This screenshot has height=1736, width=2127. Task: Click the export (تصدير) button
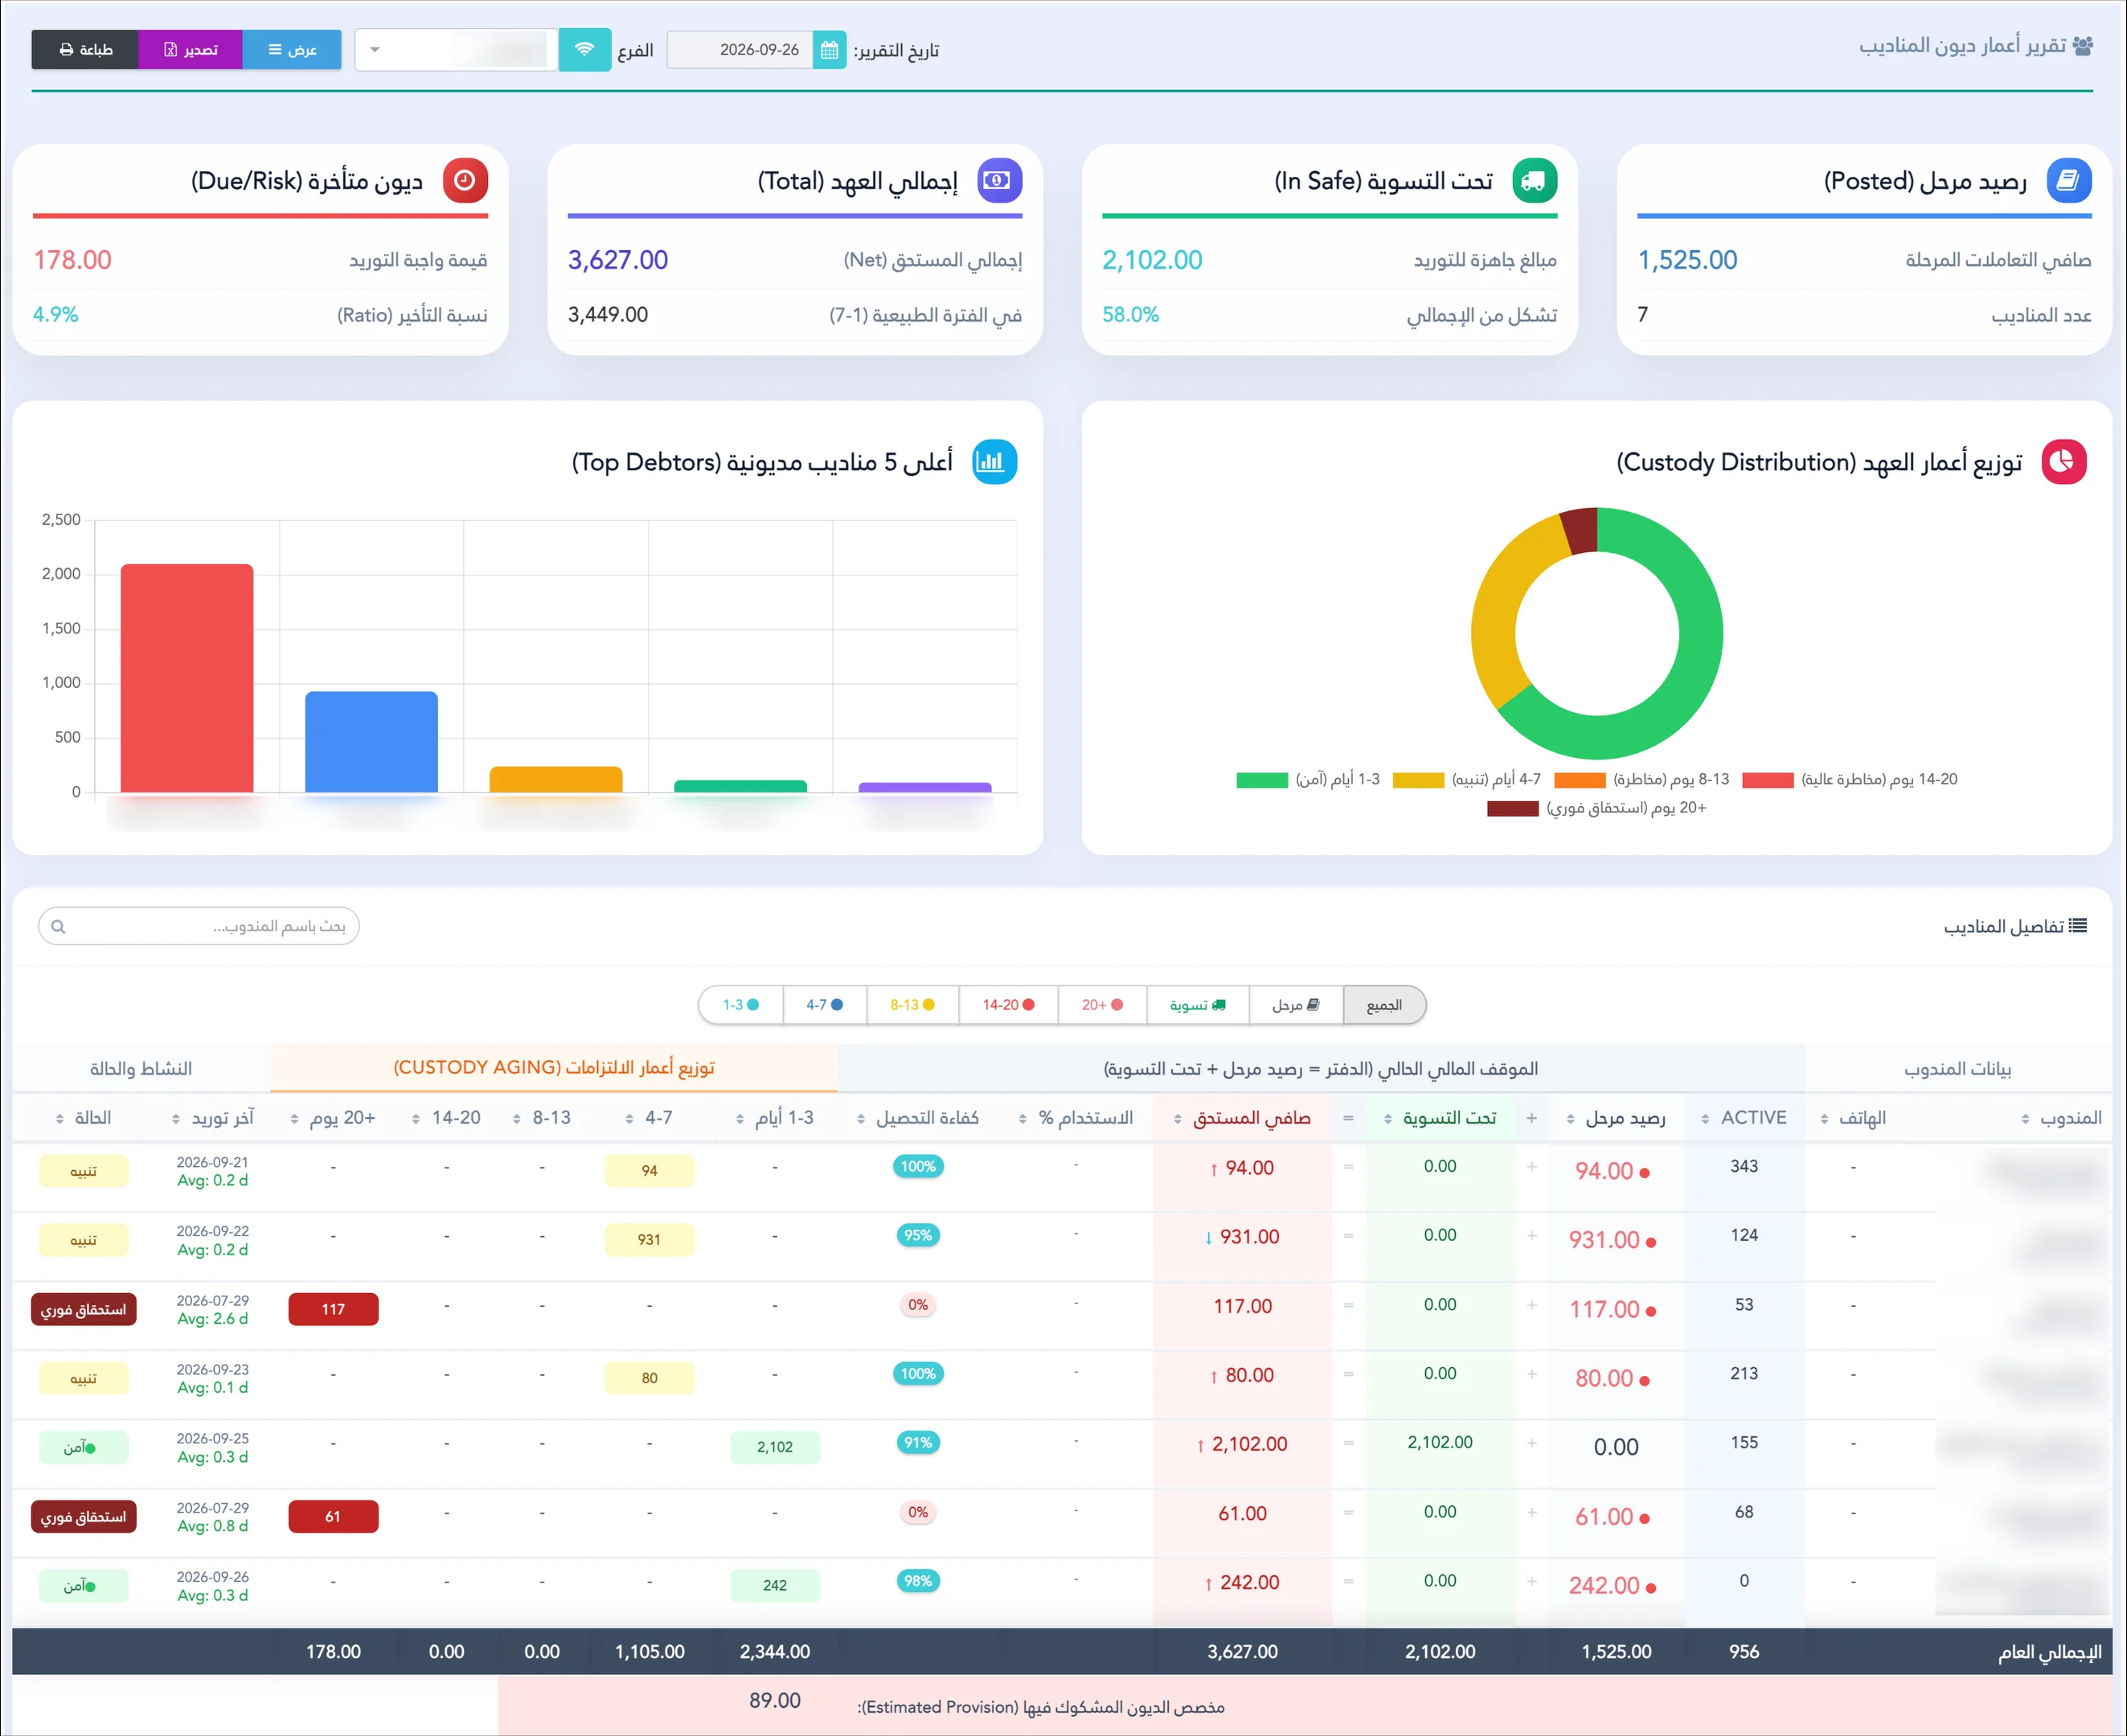(x=190, y=50)
